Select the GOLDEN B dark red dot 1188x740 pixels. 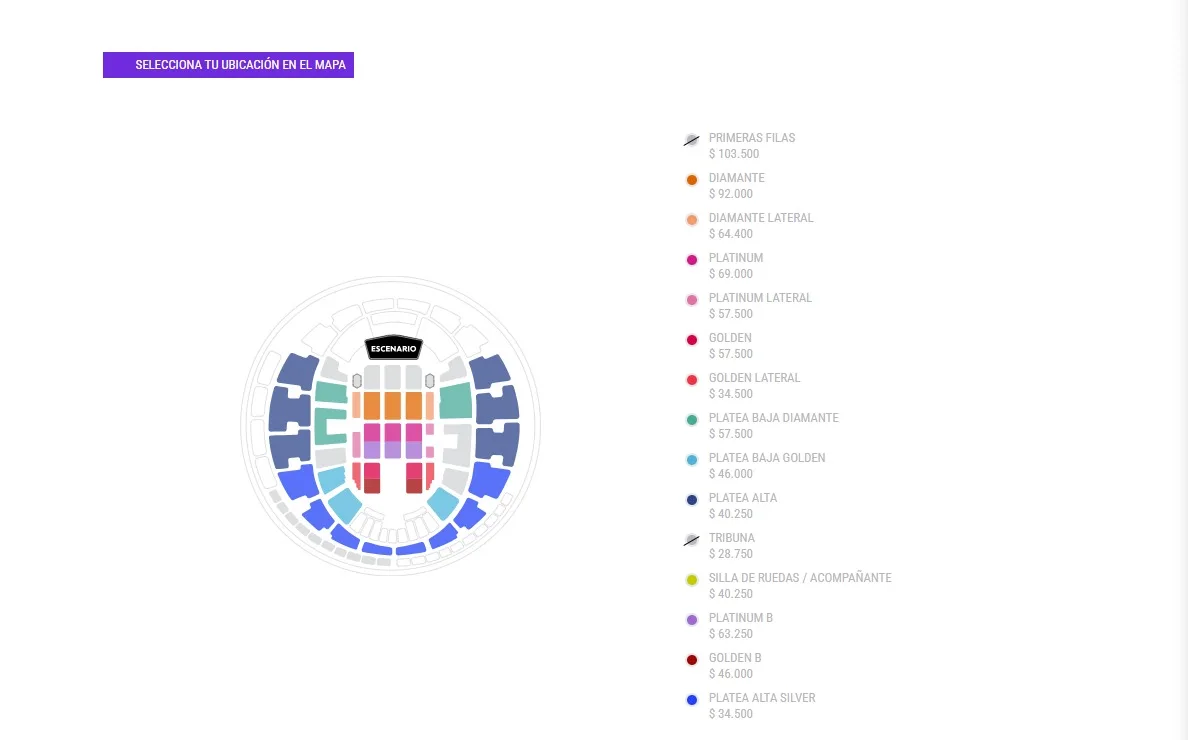pos(692,660)
